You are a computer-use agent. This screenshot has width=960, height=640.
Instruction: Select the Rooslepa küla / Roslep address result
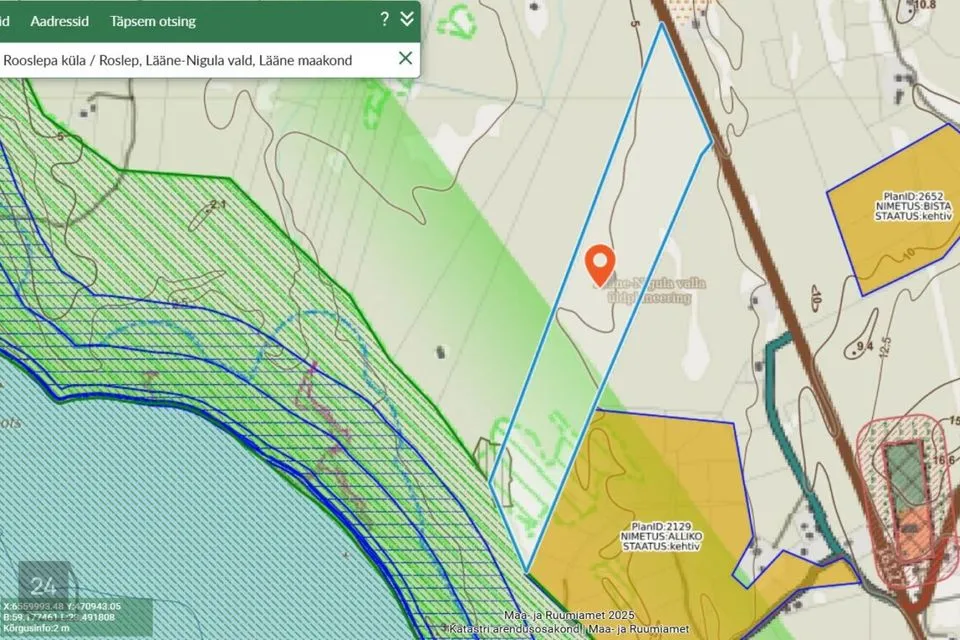click(178, 60)
